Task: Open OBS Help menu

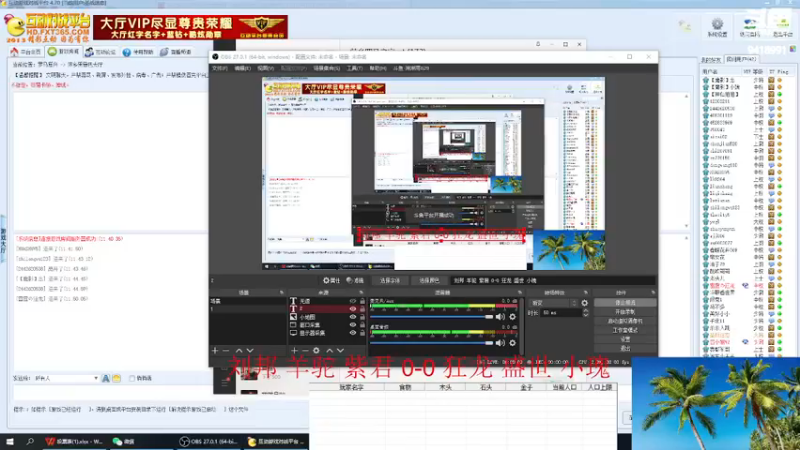Action: [378, 68]
